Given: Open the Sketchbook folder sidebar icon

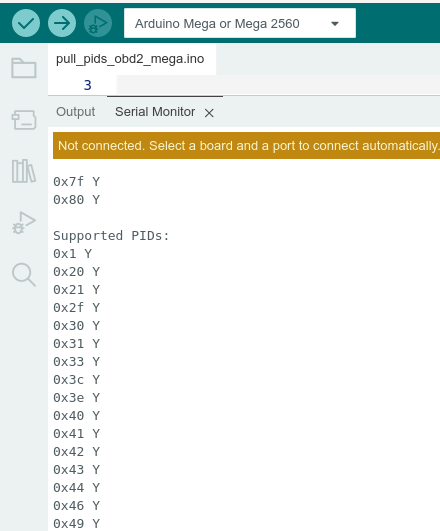Looking at the screenshot, I should 24,68.
